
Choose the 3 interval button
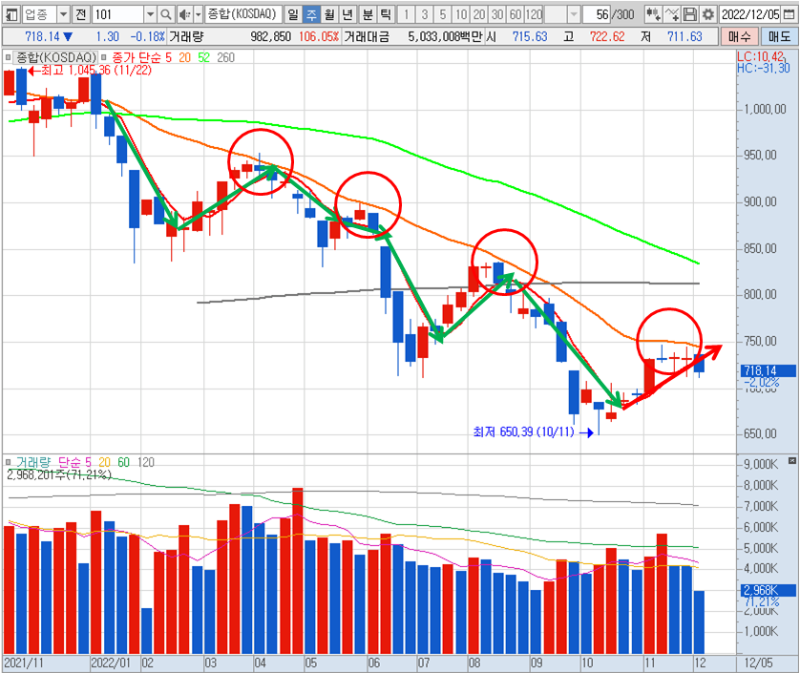click(424, 14)
